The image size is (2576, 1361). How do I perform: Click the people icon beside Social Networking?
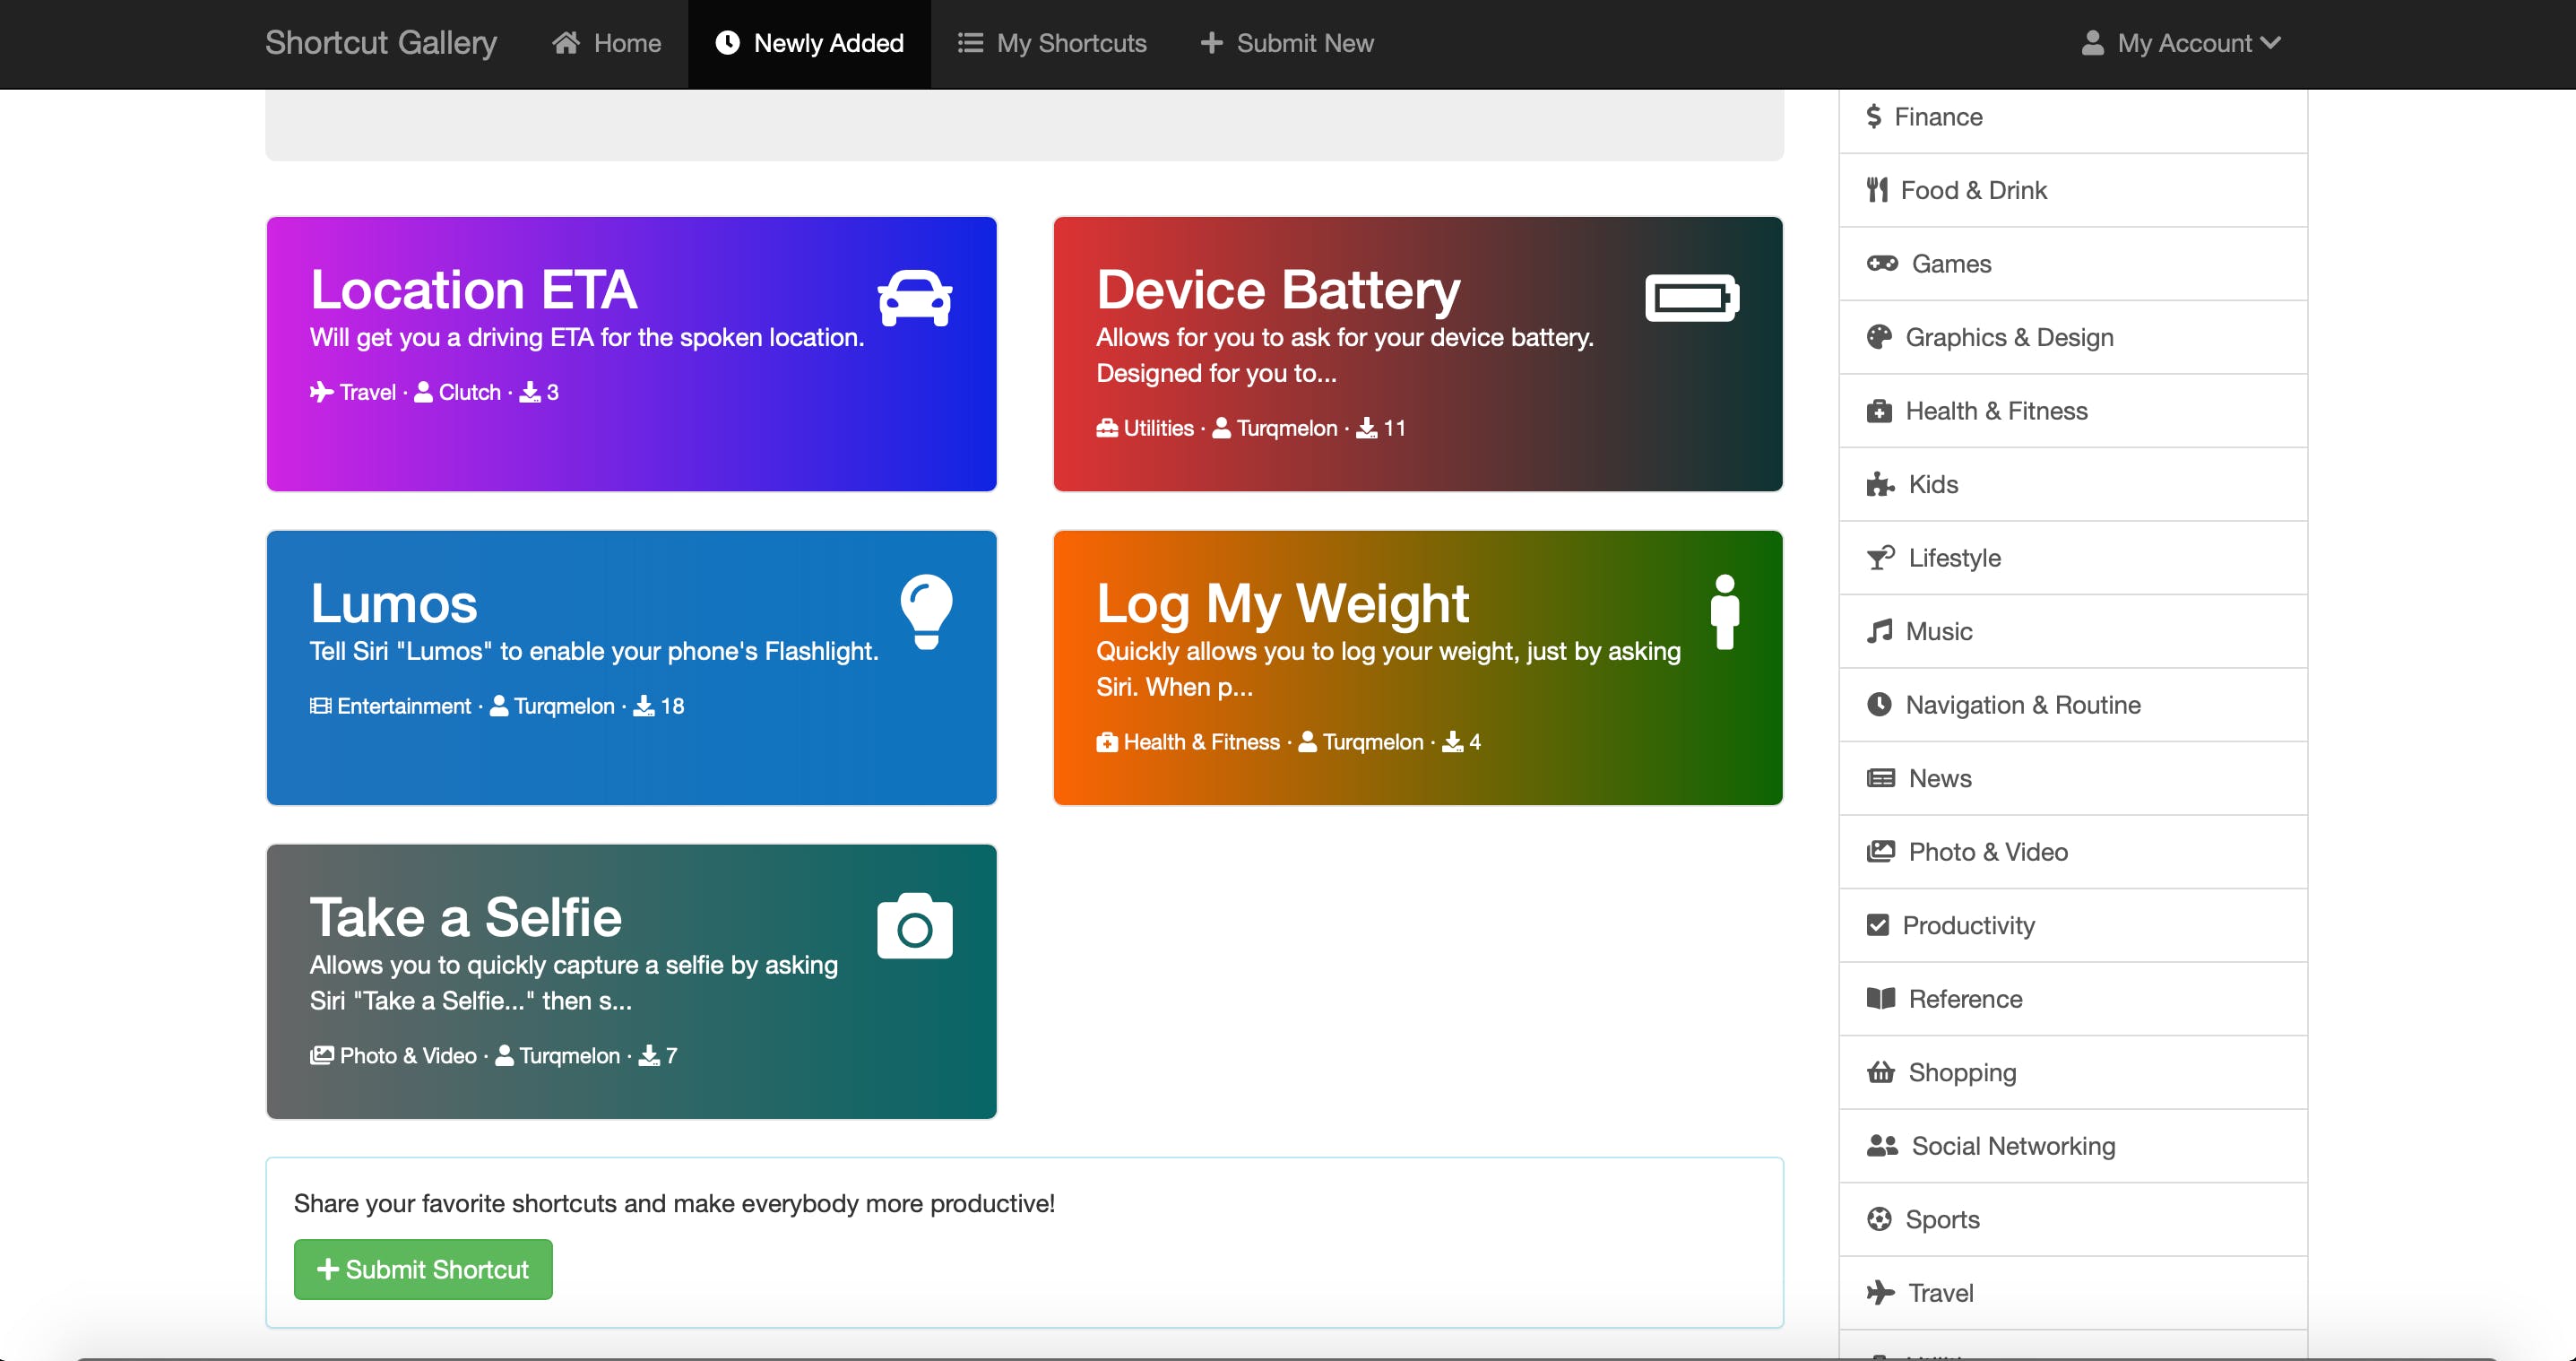1881,1146
